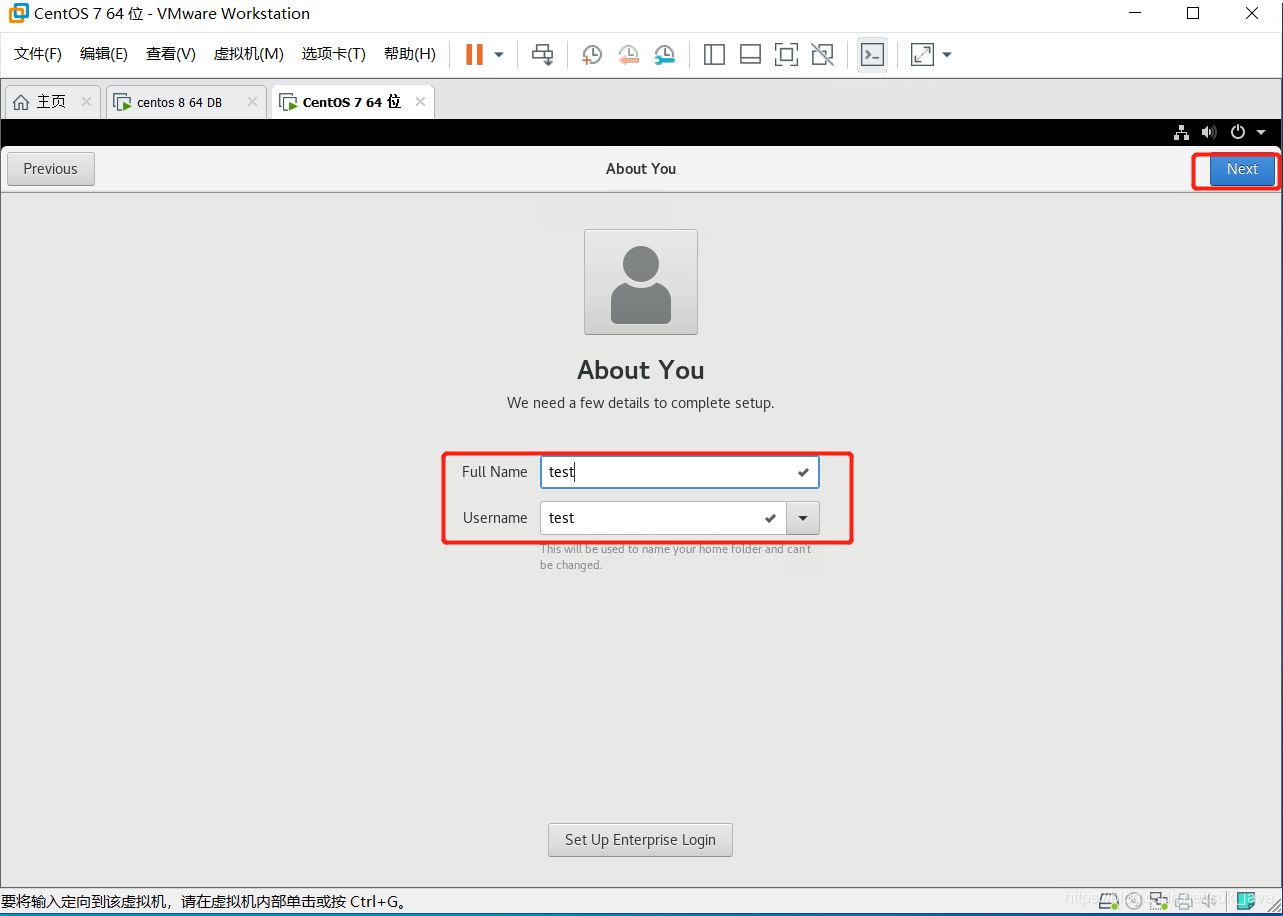Viewport: 1283px width, 916px height.
Task: Click the hard disk device status icon
Action: click(1109, 901)
